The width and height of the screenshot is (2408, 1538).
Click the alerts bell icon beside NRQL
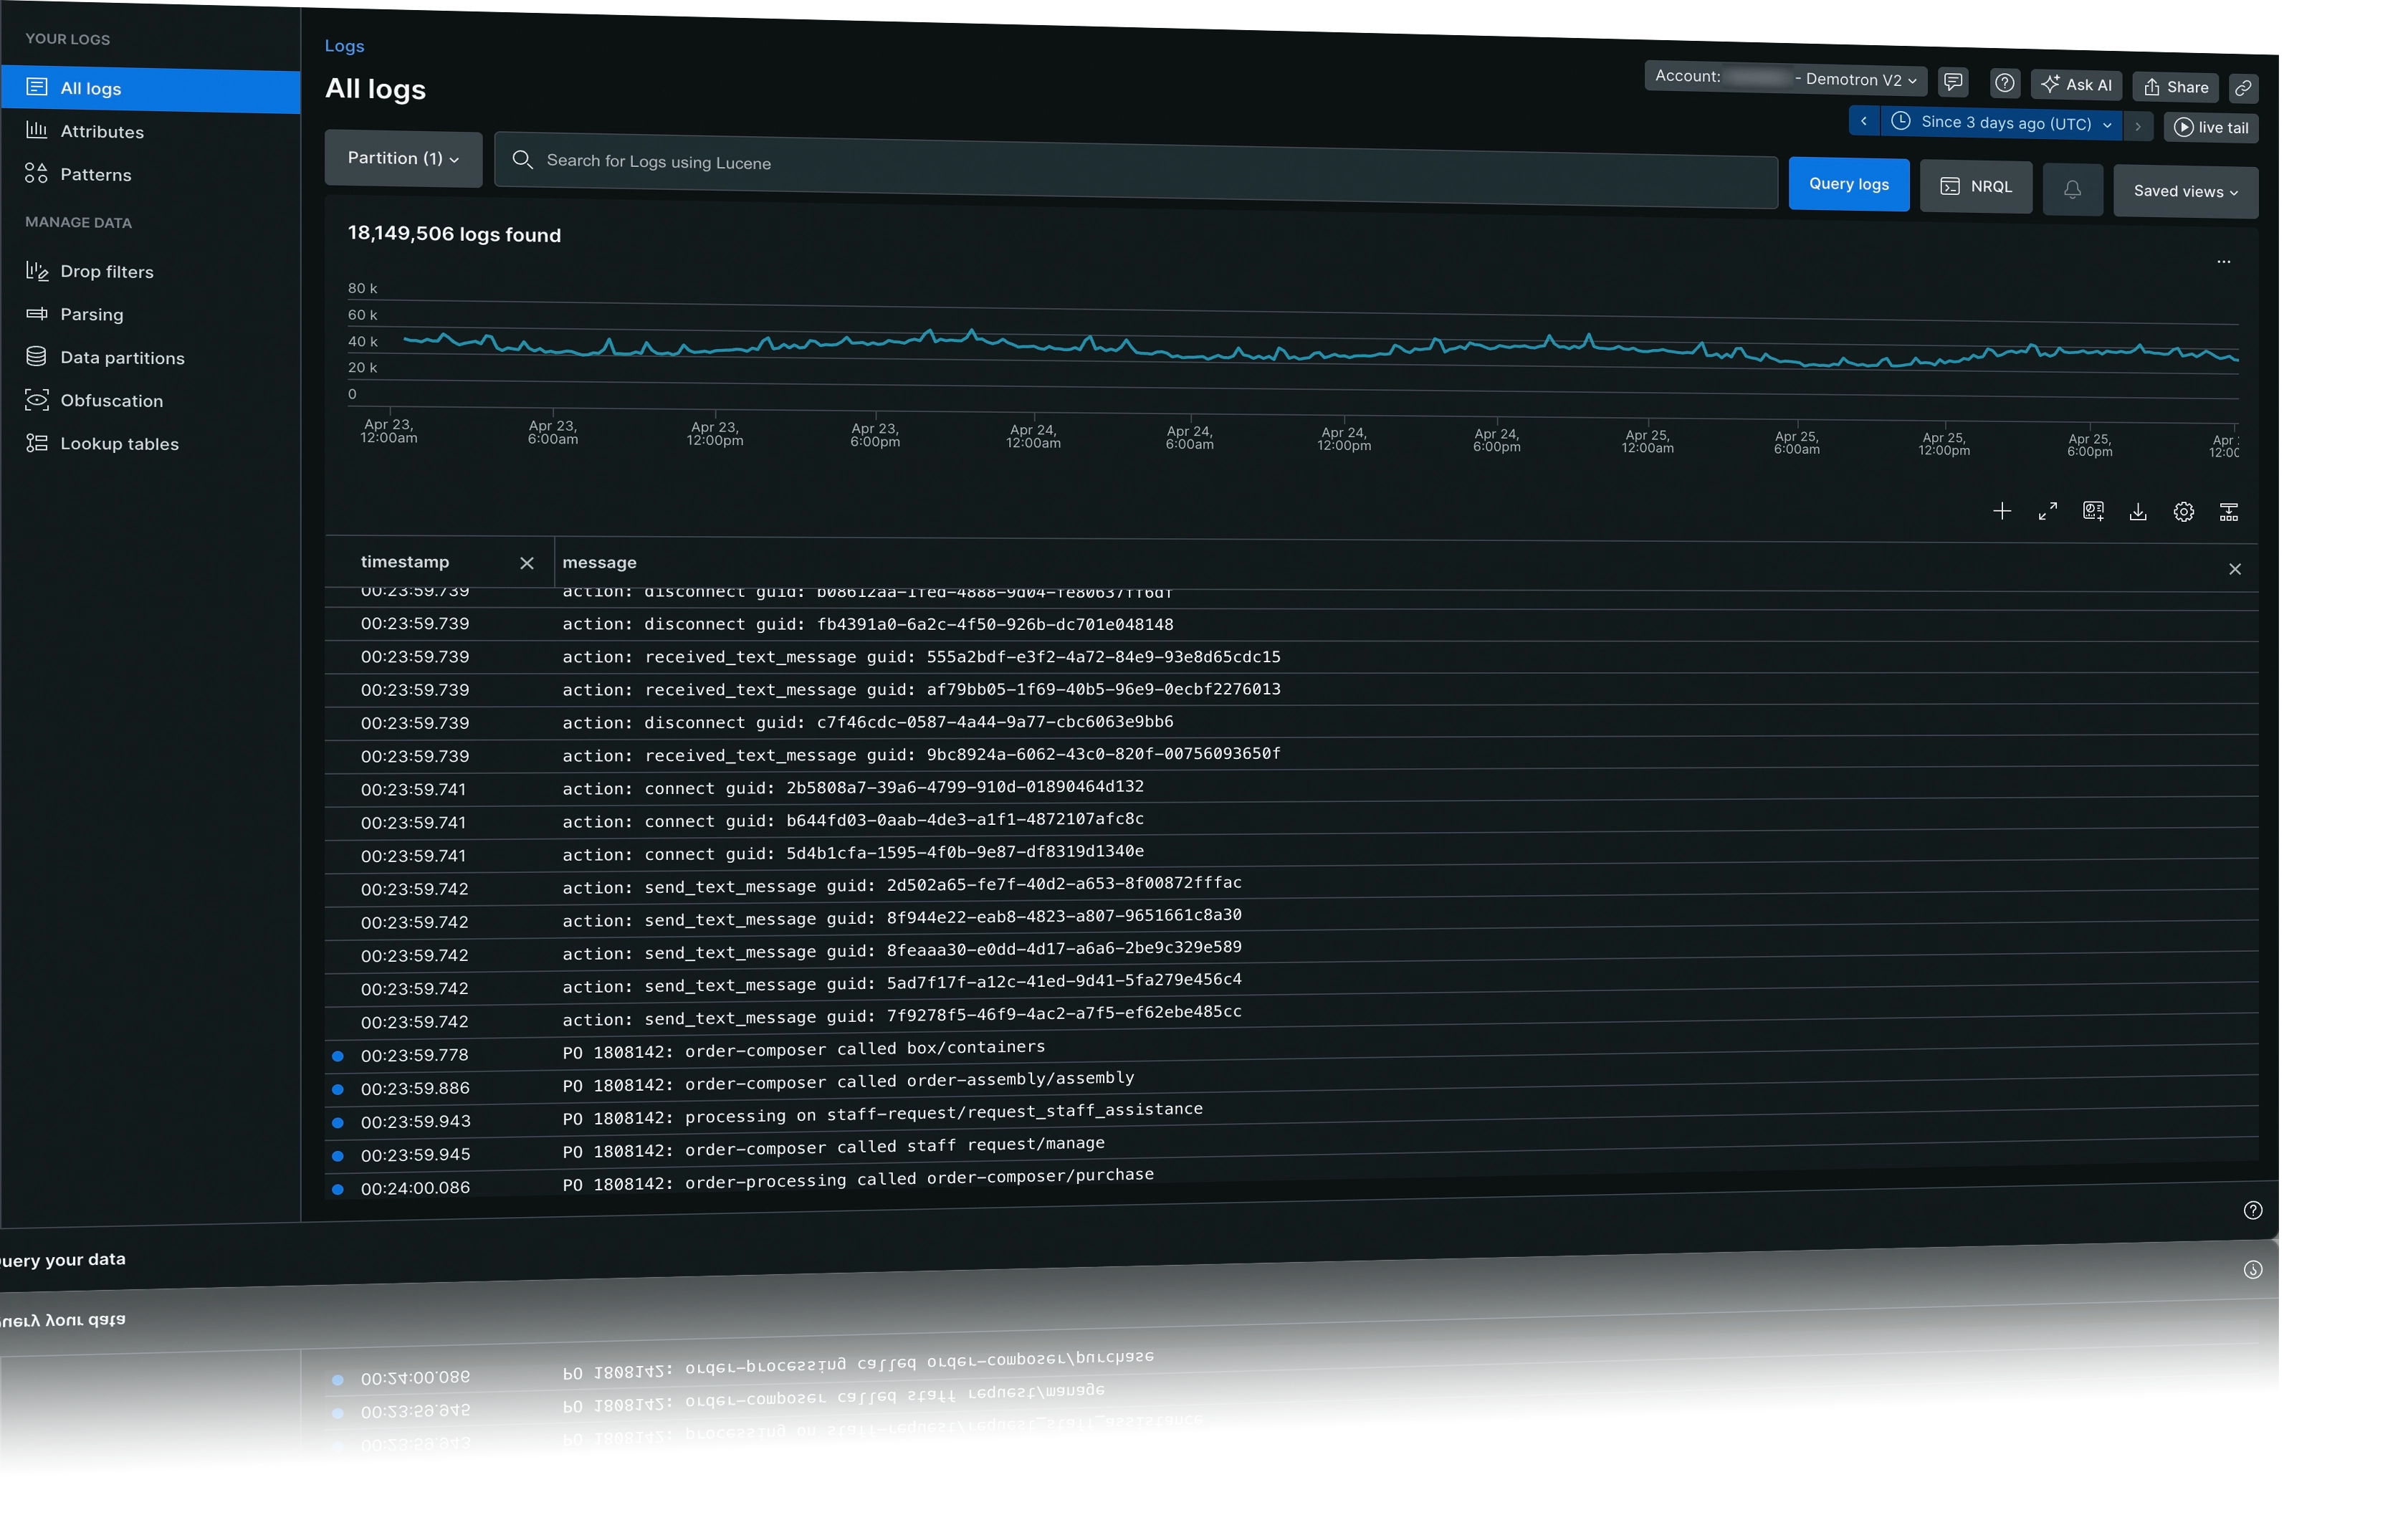(2072, 189)
